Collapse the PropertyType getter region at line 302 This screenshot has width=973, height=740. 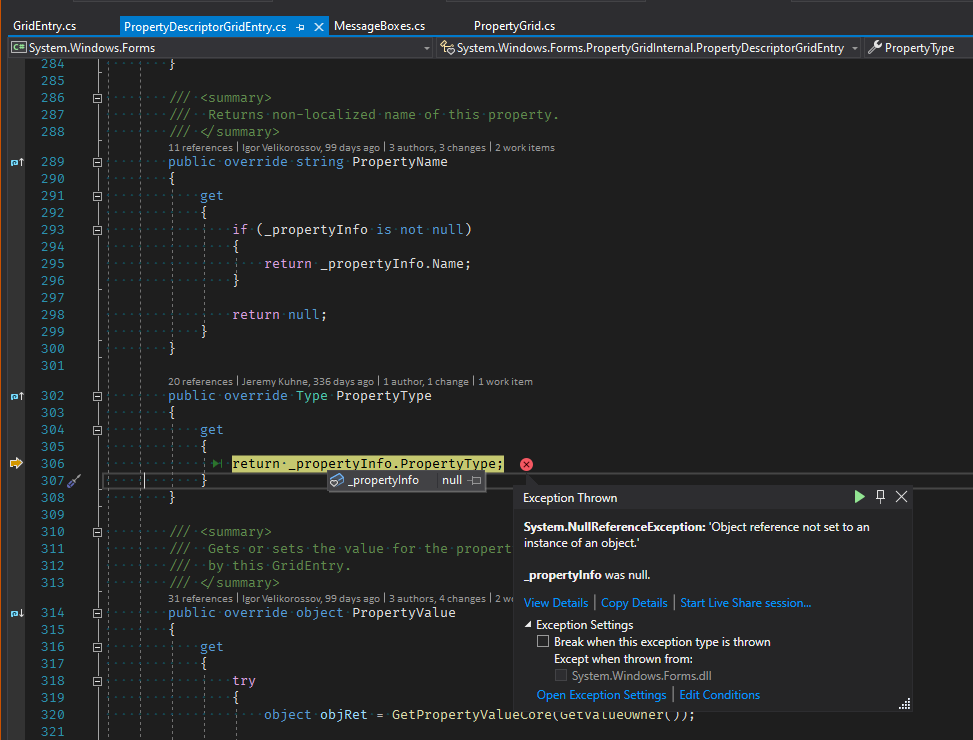click(97, 395)
